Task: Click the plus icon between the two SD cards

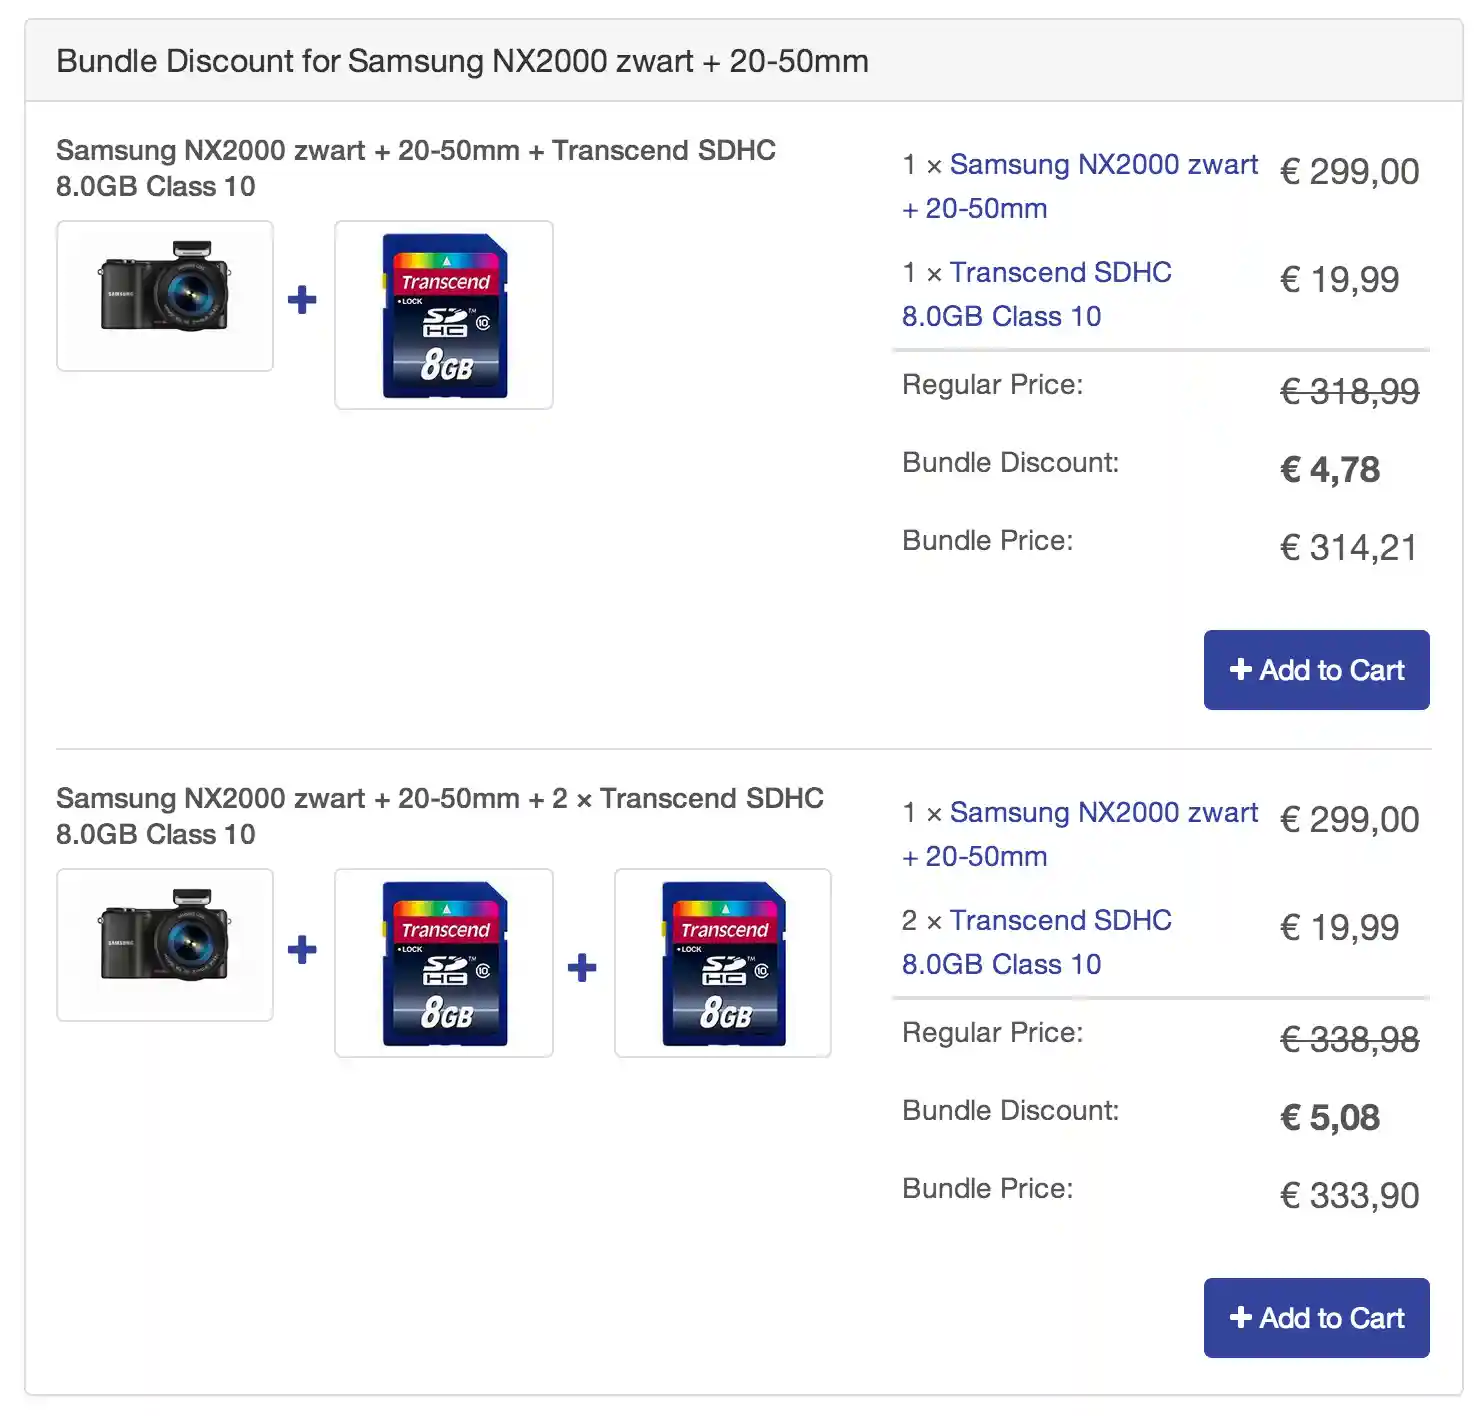Action: 582,967
